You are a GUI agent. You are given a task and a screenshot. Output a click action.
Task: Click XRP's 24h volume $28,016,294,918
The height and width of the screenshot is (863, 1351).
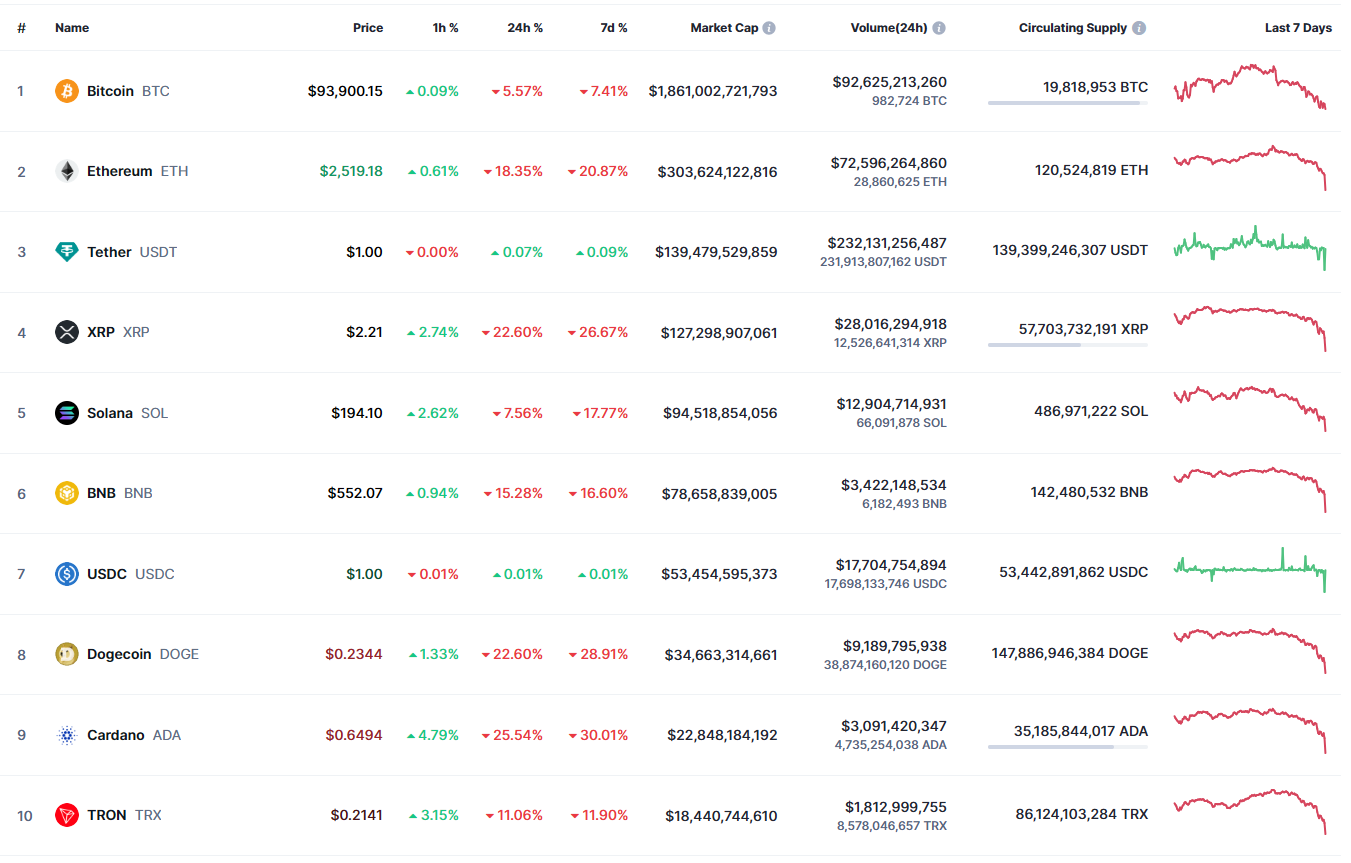[x=891, y=324]
